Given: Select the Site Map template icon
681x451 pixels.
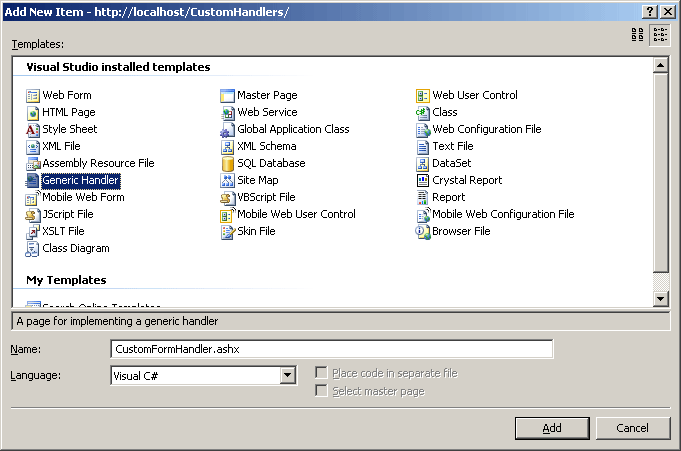Looking at the screenshot, I should point(228,181).
